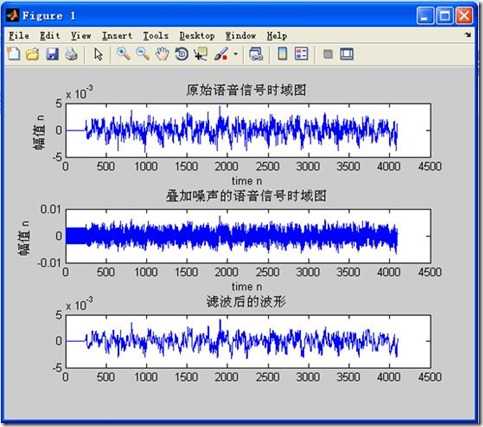Click the bottom plot's filtered waveform
483x427 pixels.
(232, 341)
